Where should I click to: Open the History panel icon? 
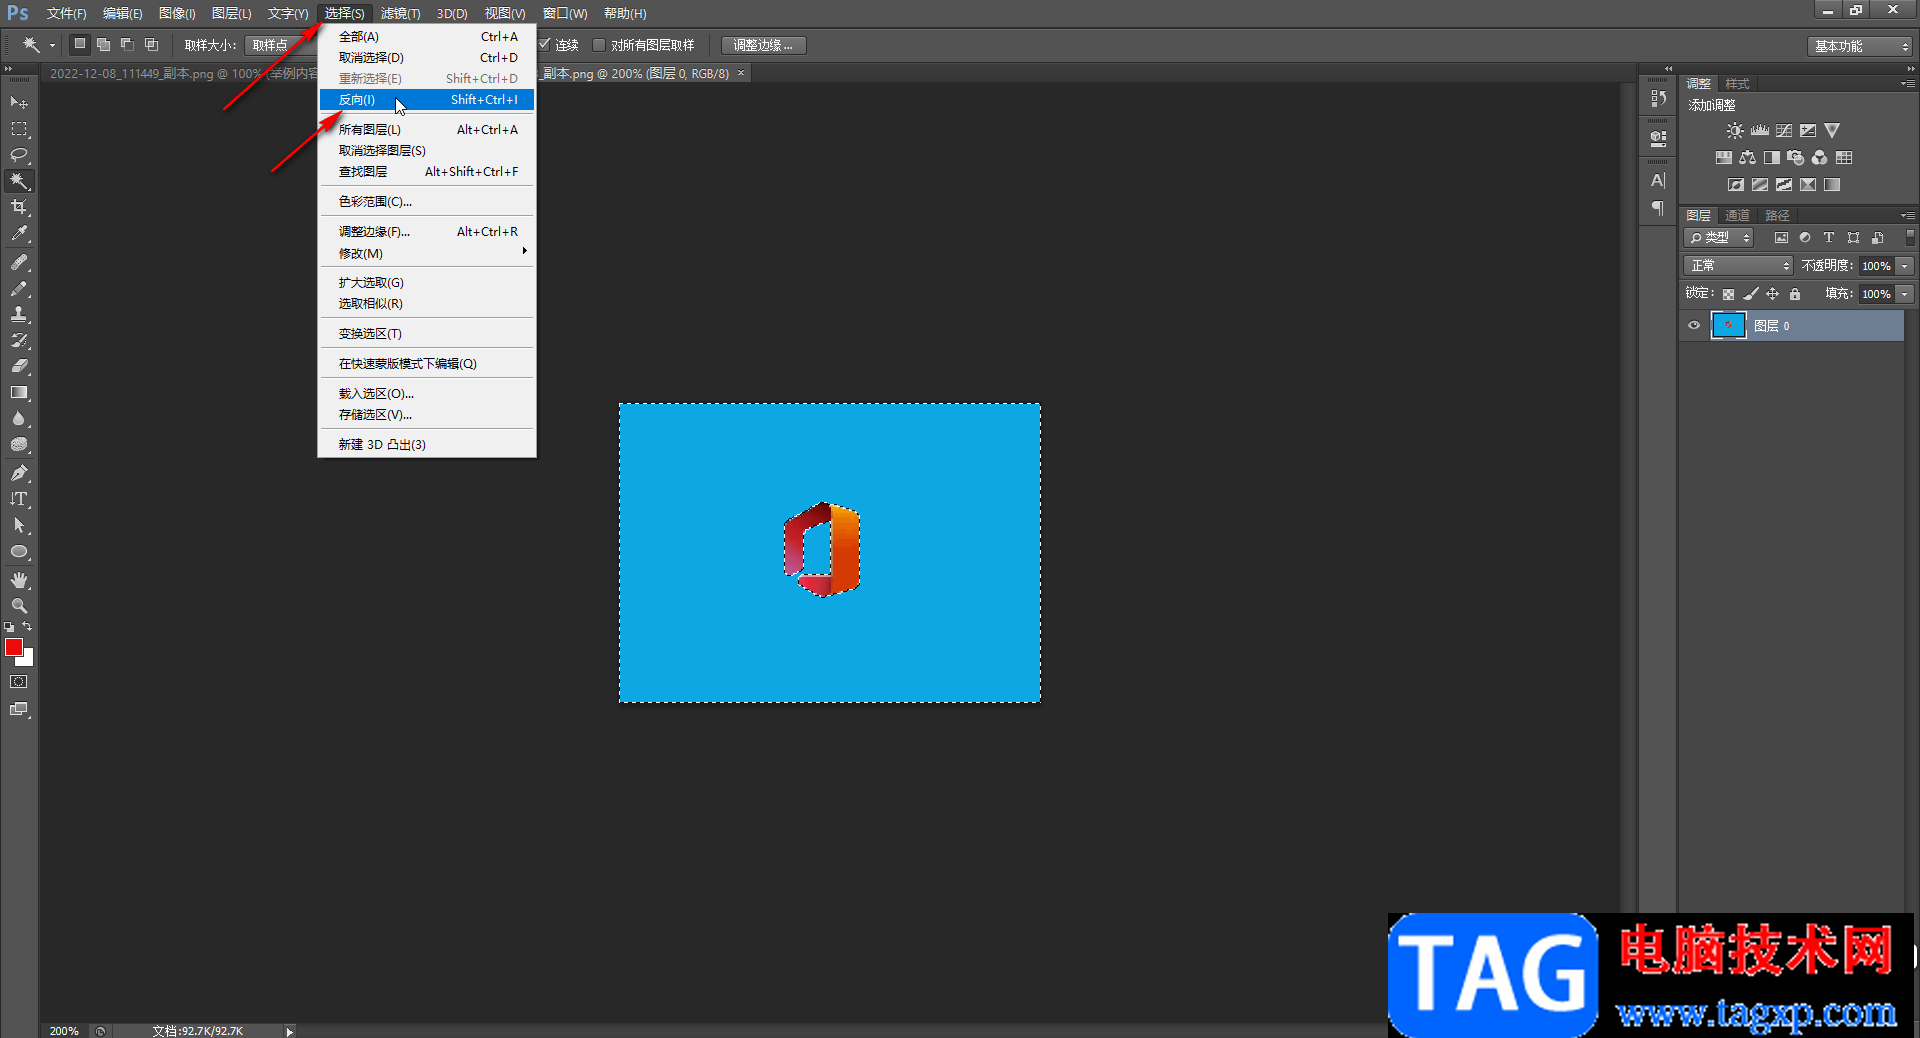1659,98
